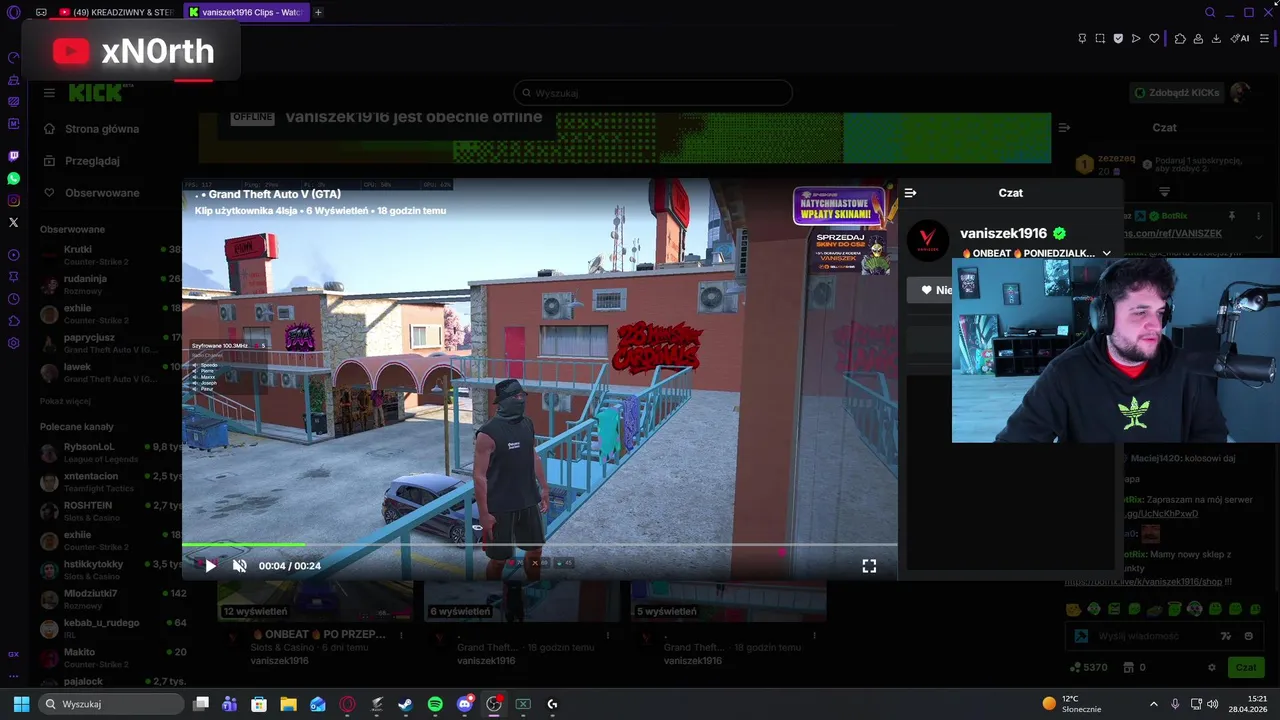Click Zdobądź KICKs button

(x=1176, y=93)
